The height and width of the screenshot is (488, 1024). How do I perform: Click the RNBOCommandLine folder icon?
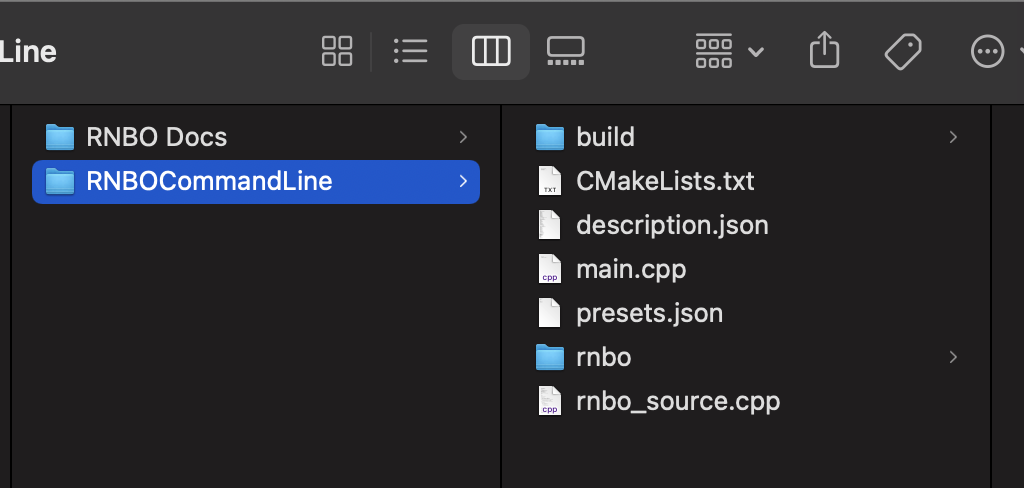click(60, 182)
